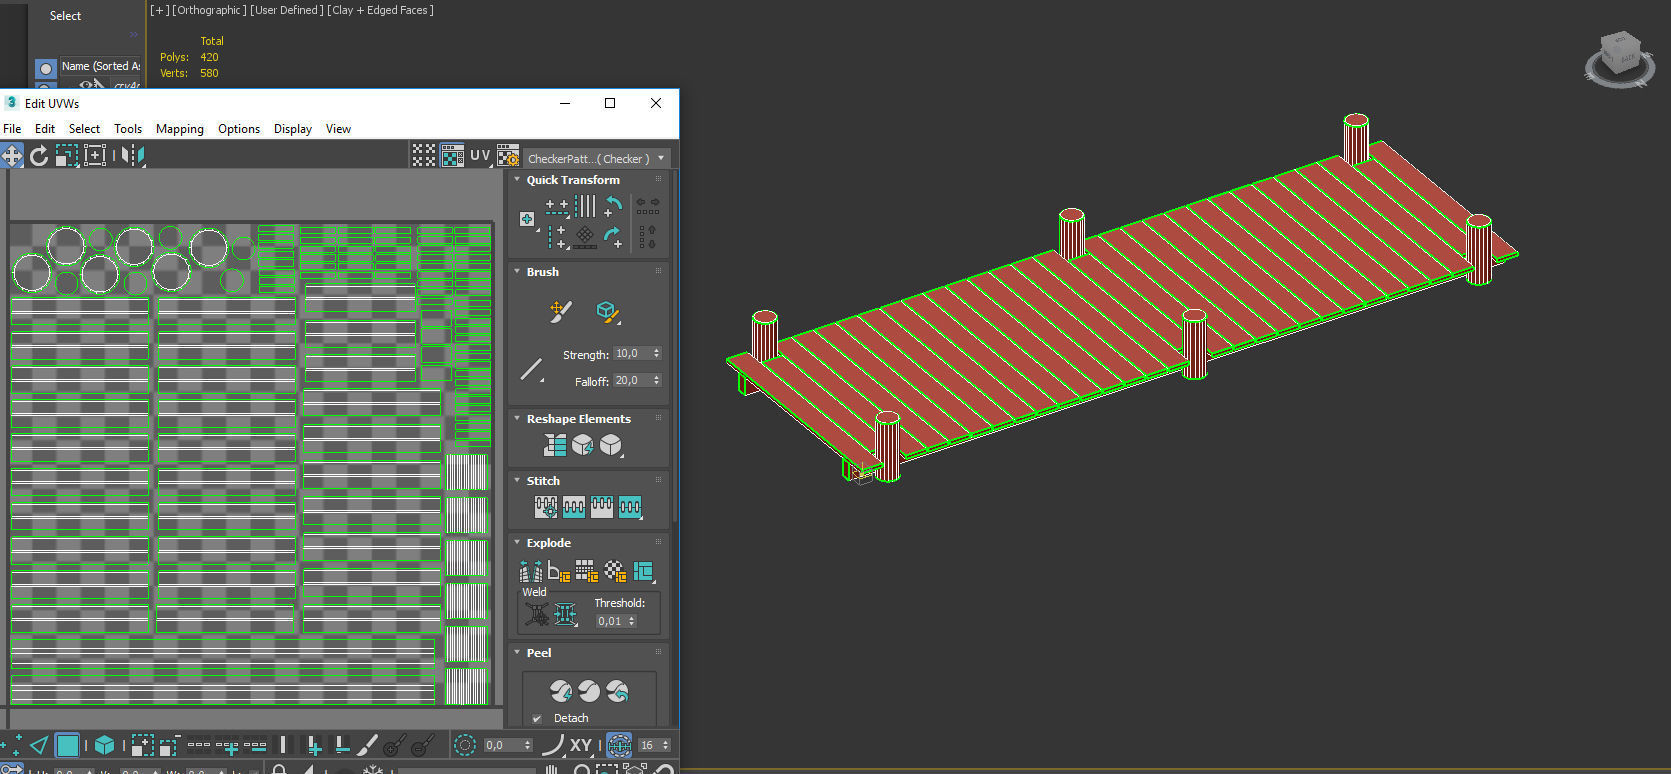1671x774 pixels.
Task: Click the Target Weld icon
Action: click(537, 615)
